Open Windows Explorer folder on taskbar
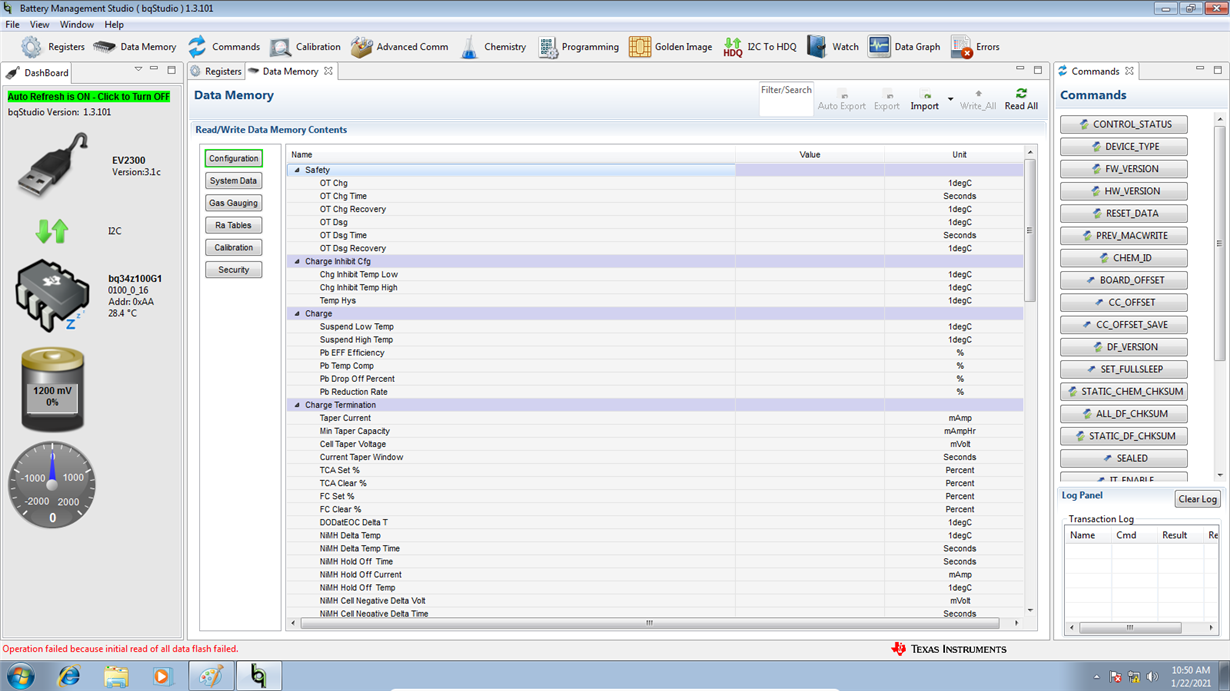Screen dimensions: 1230x691 [116, 676]
